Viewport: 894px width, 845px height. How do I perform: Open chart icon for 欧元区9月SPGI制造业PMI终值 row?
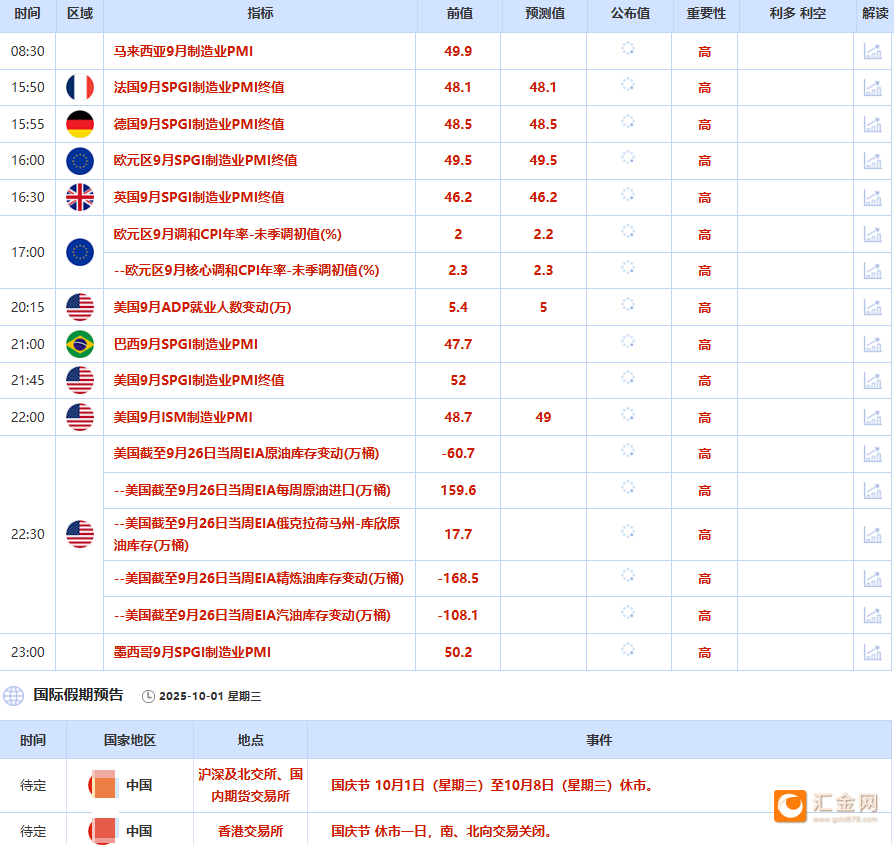point(872,161)
